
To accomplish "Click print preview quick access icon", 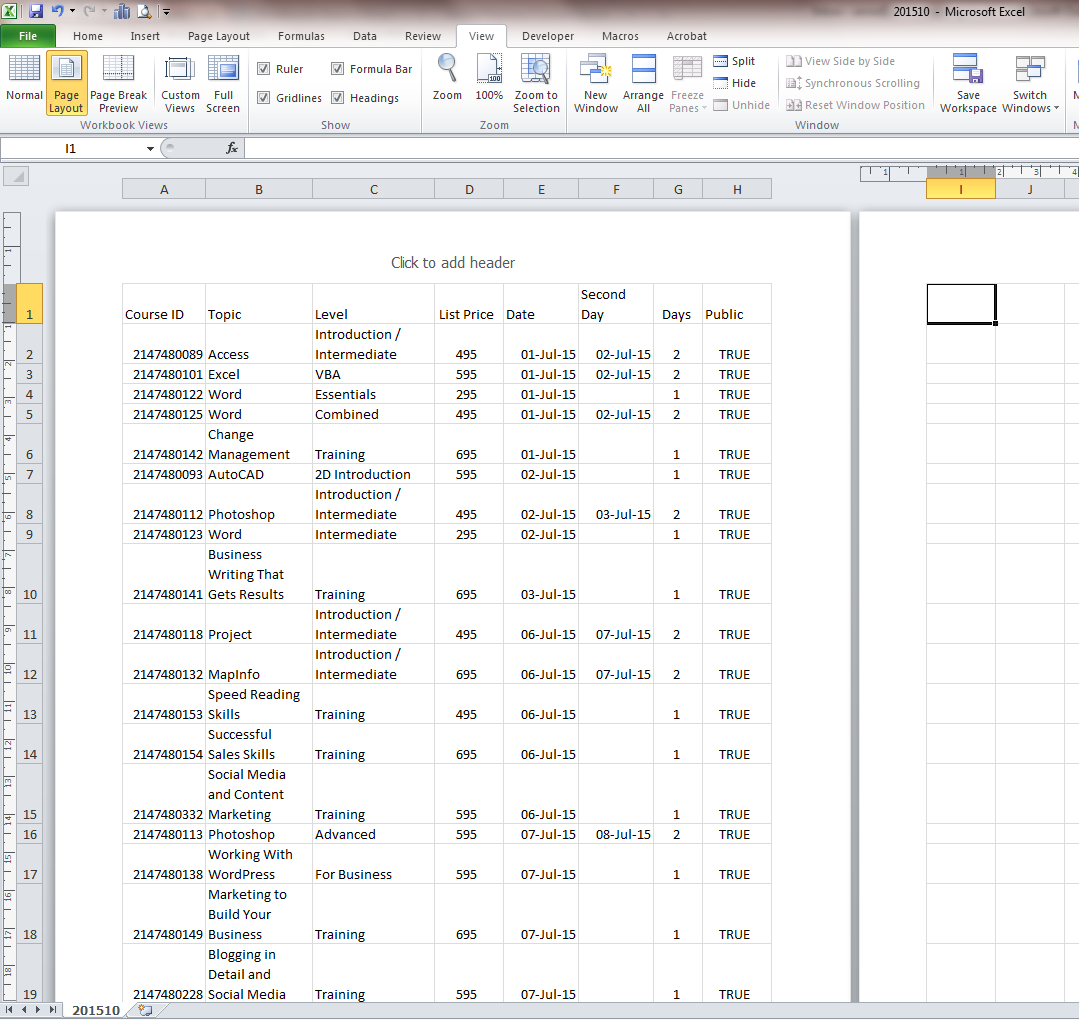I will (144, 11).
